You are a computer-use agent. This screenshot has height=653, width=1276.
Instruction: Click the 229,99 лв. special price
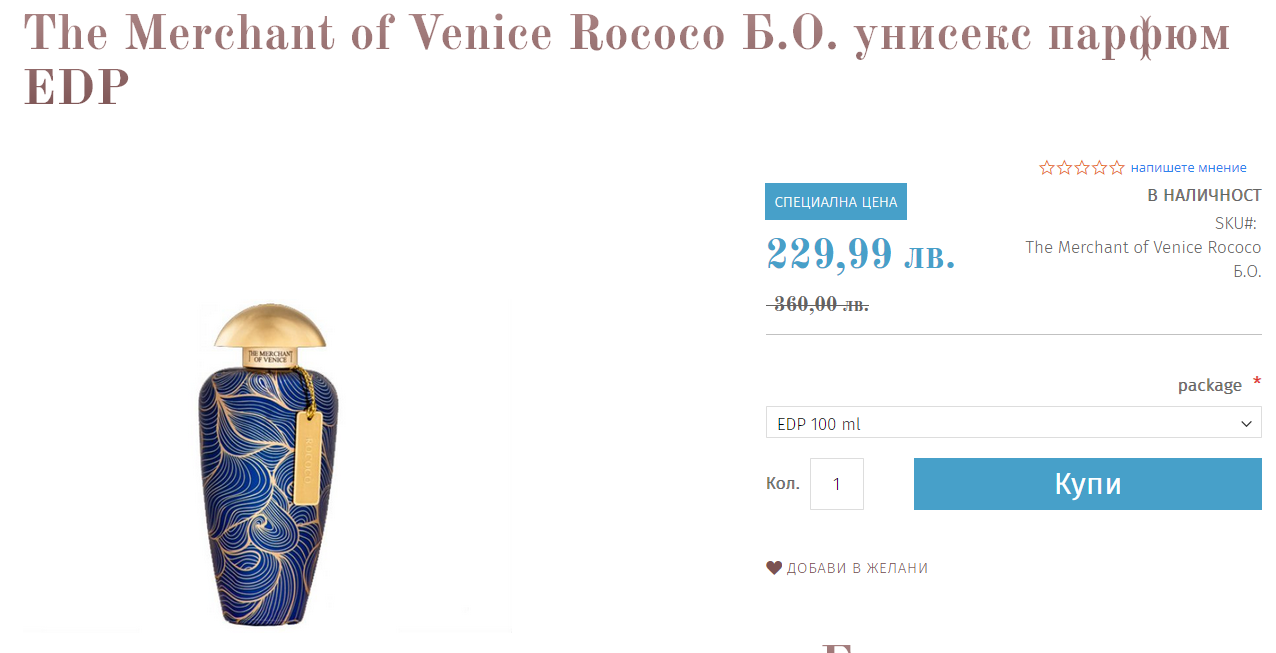pyautogui.click(x=861, y=255)
